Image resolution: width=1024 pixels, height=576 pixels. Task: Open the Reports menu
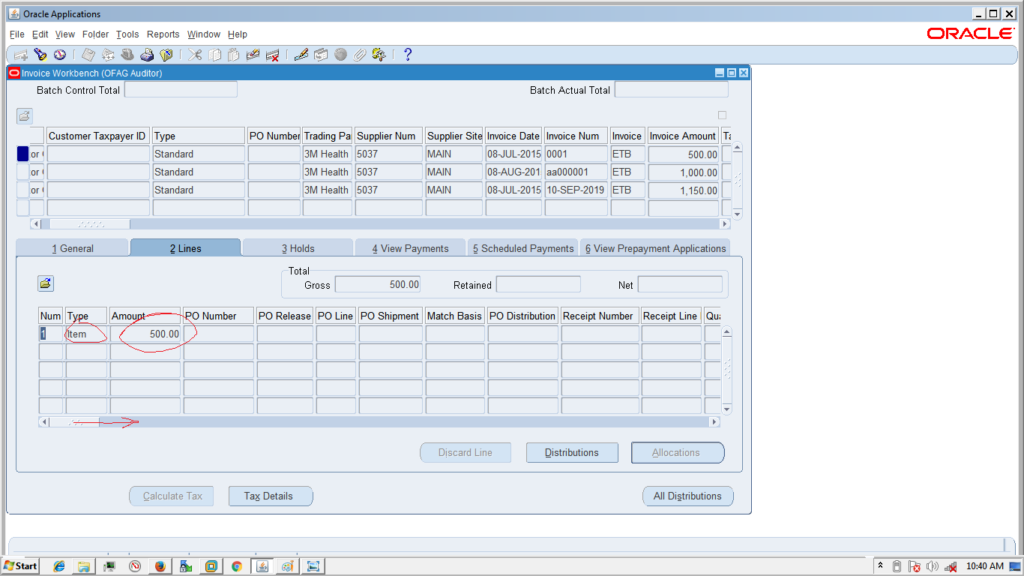163,34
